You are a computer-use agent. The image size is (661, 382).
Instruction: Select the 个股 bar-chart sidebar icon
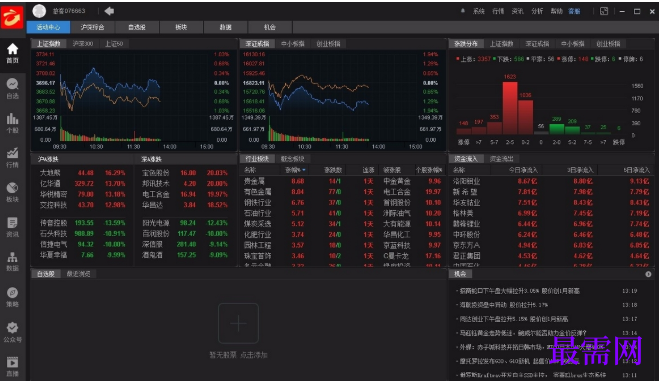coord(12,123)
